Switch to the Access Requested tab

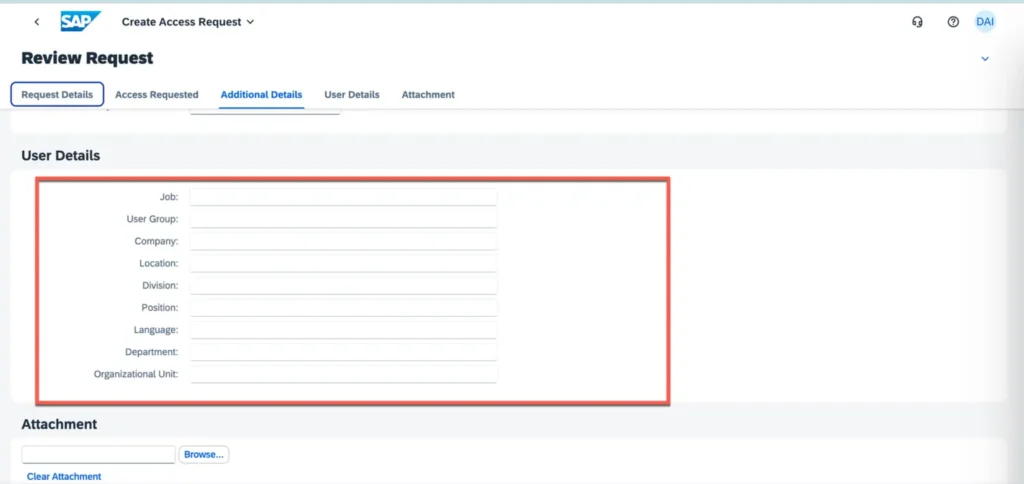(x=157, y=95)
